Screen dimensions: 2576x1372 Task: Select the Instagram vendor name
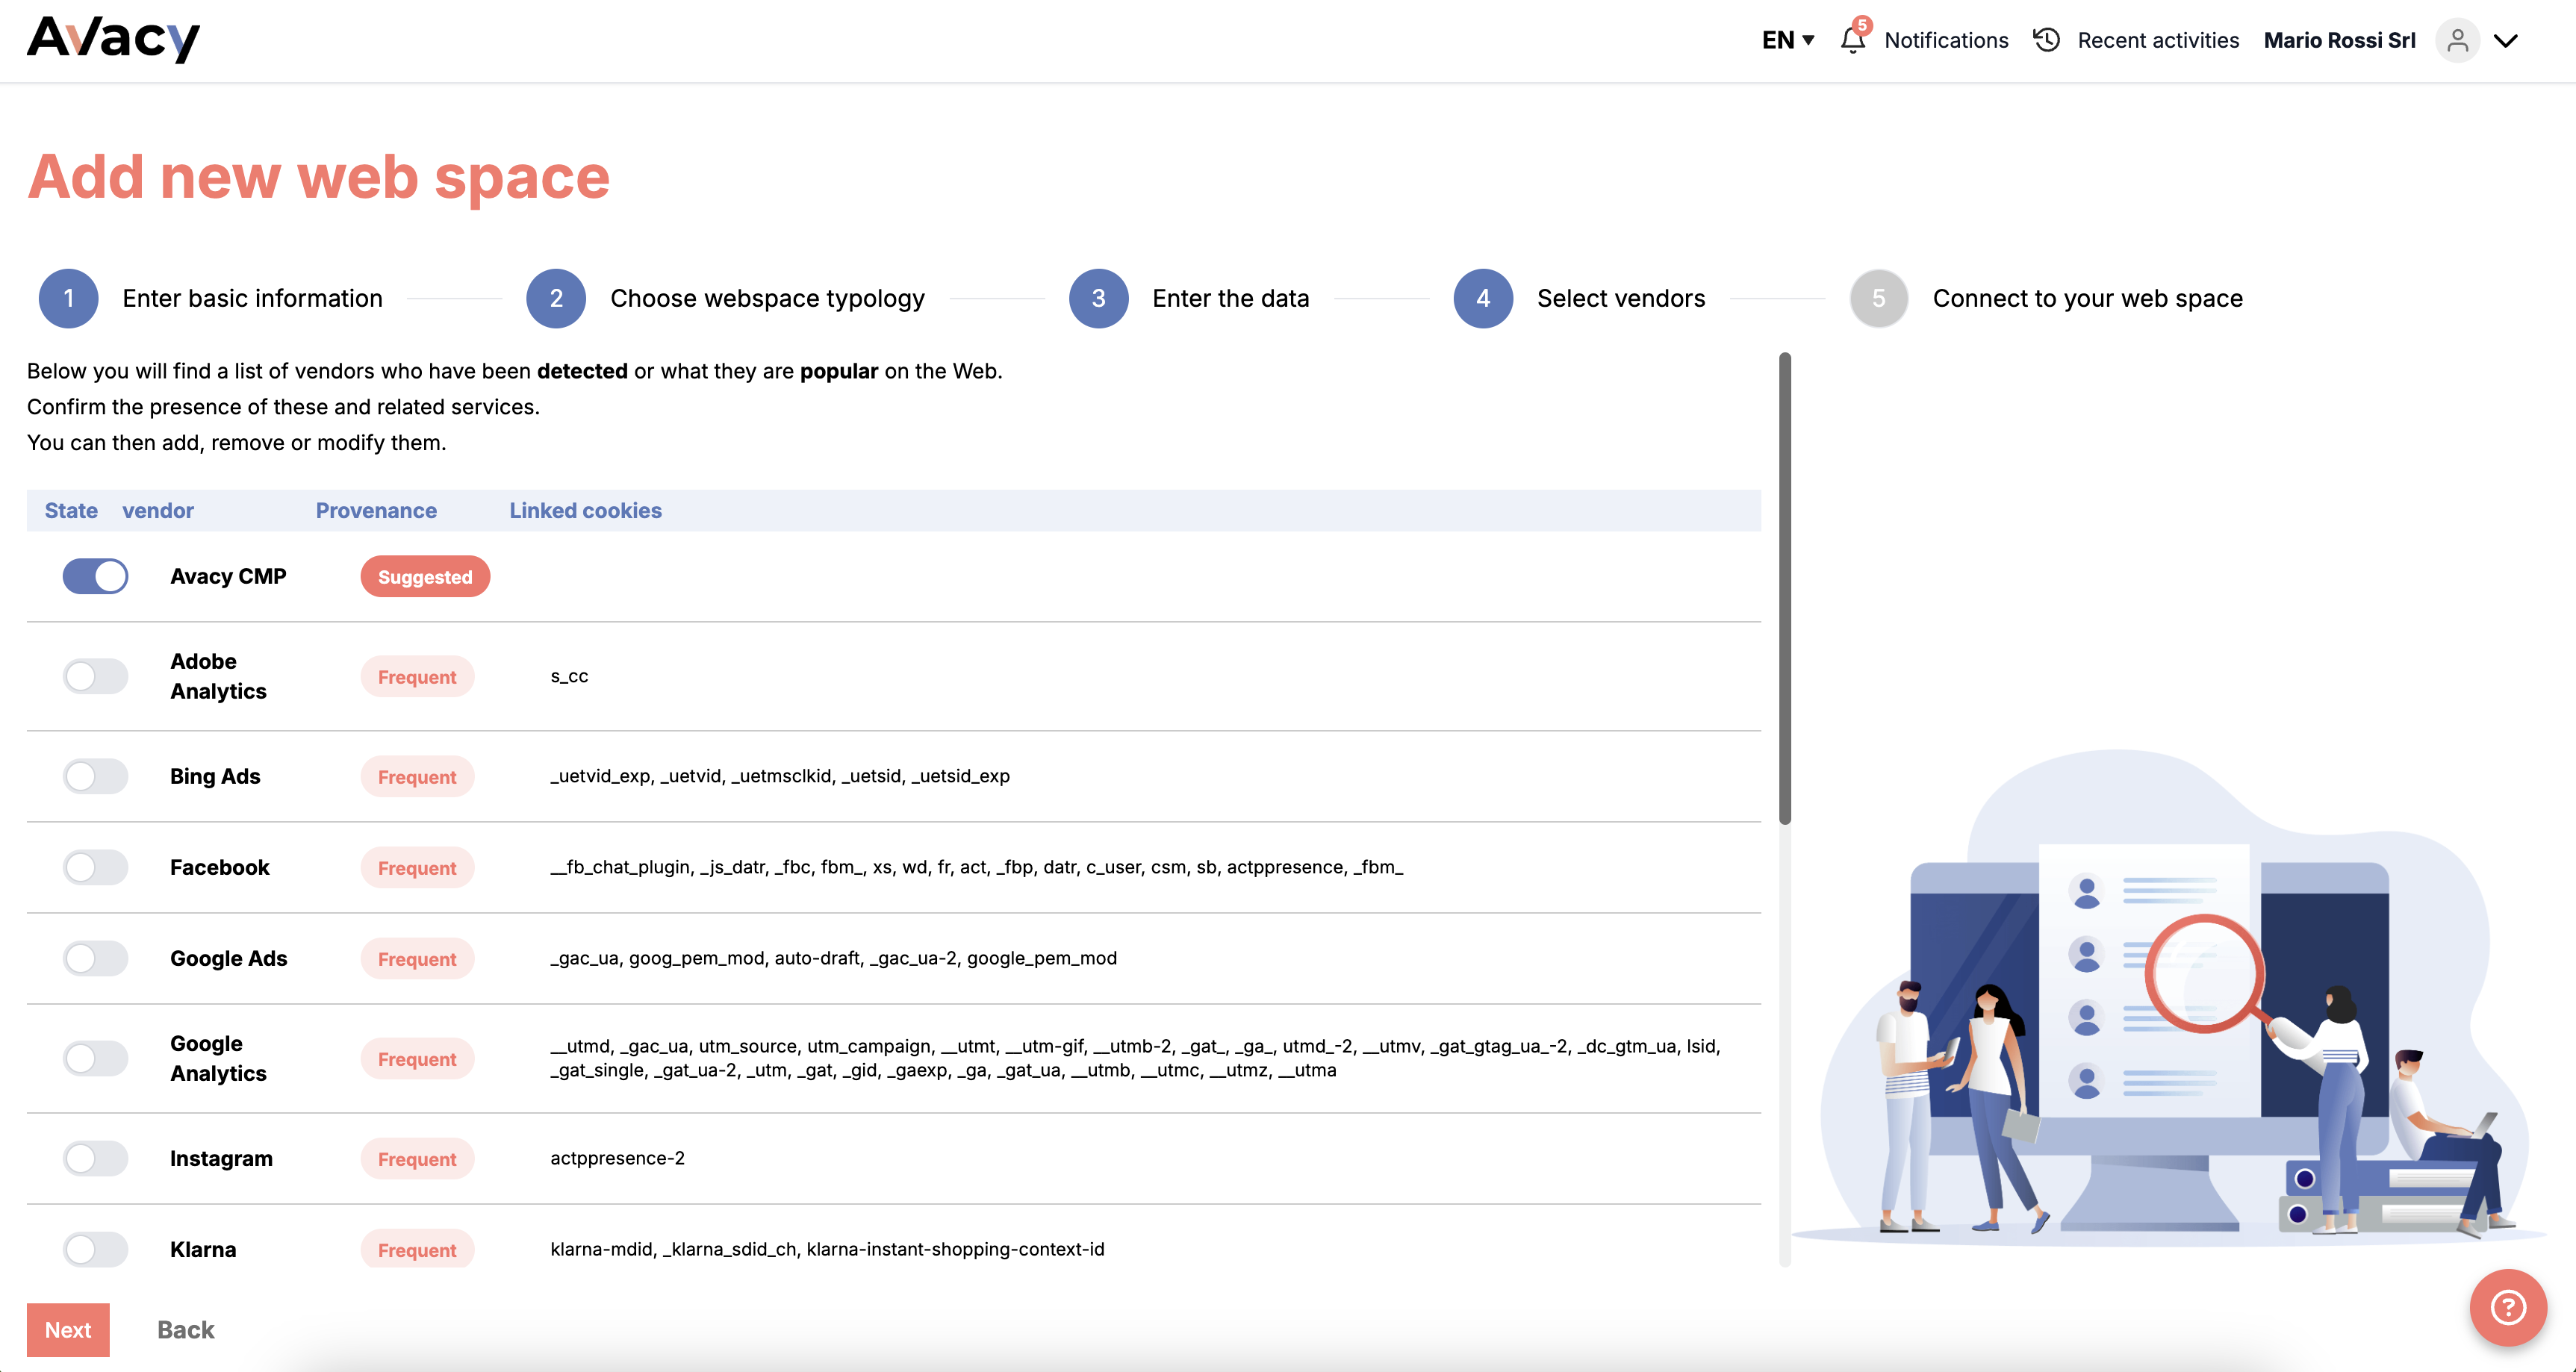coord(221,1158)
